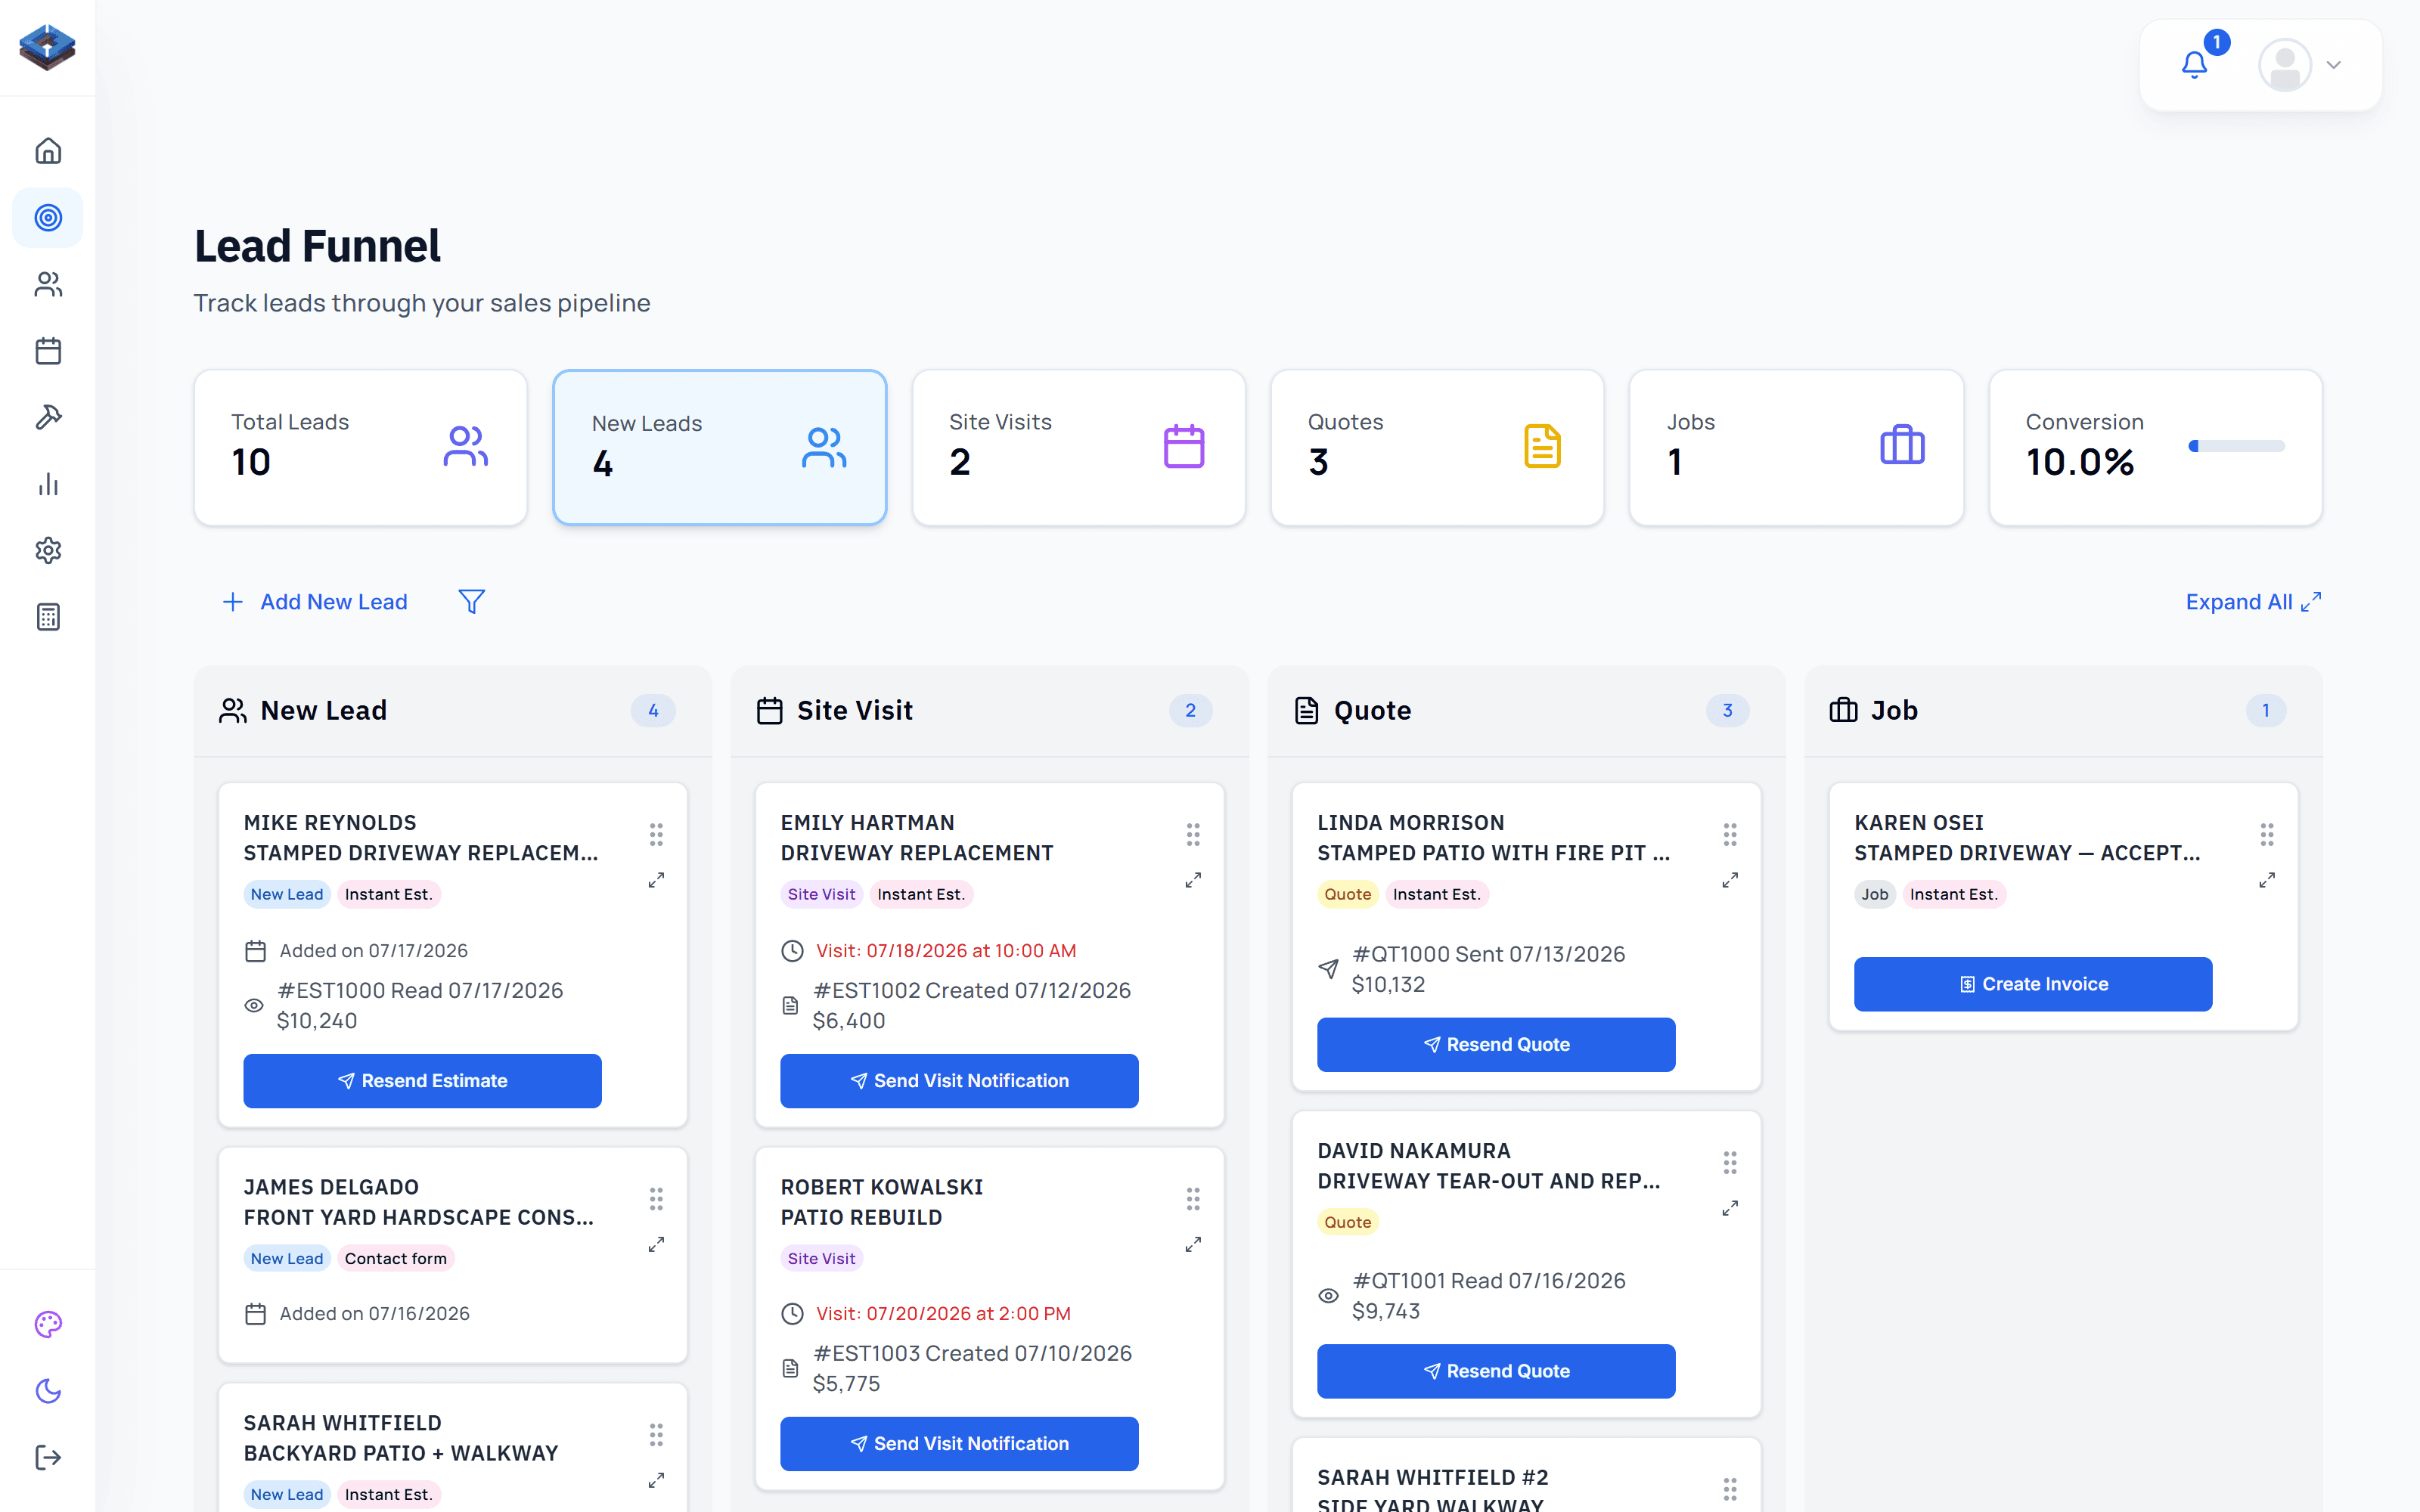Expand the David Nakamura quote card

pyautogui.click(x=1730, y=1208)
